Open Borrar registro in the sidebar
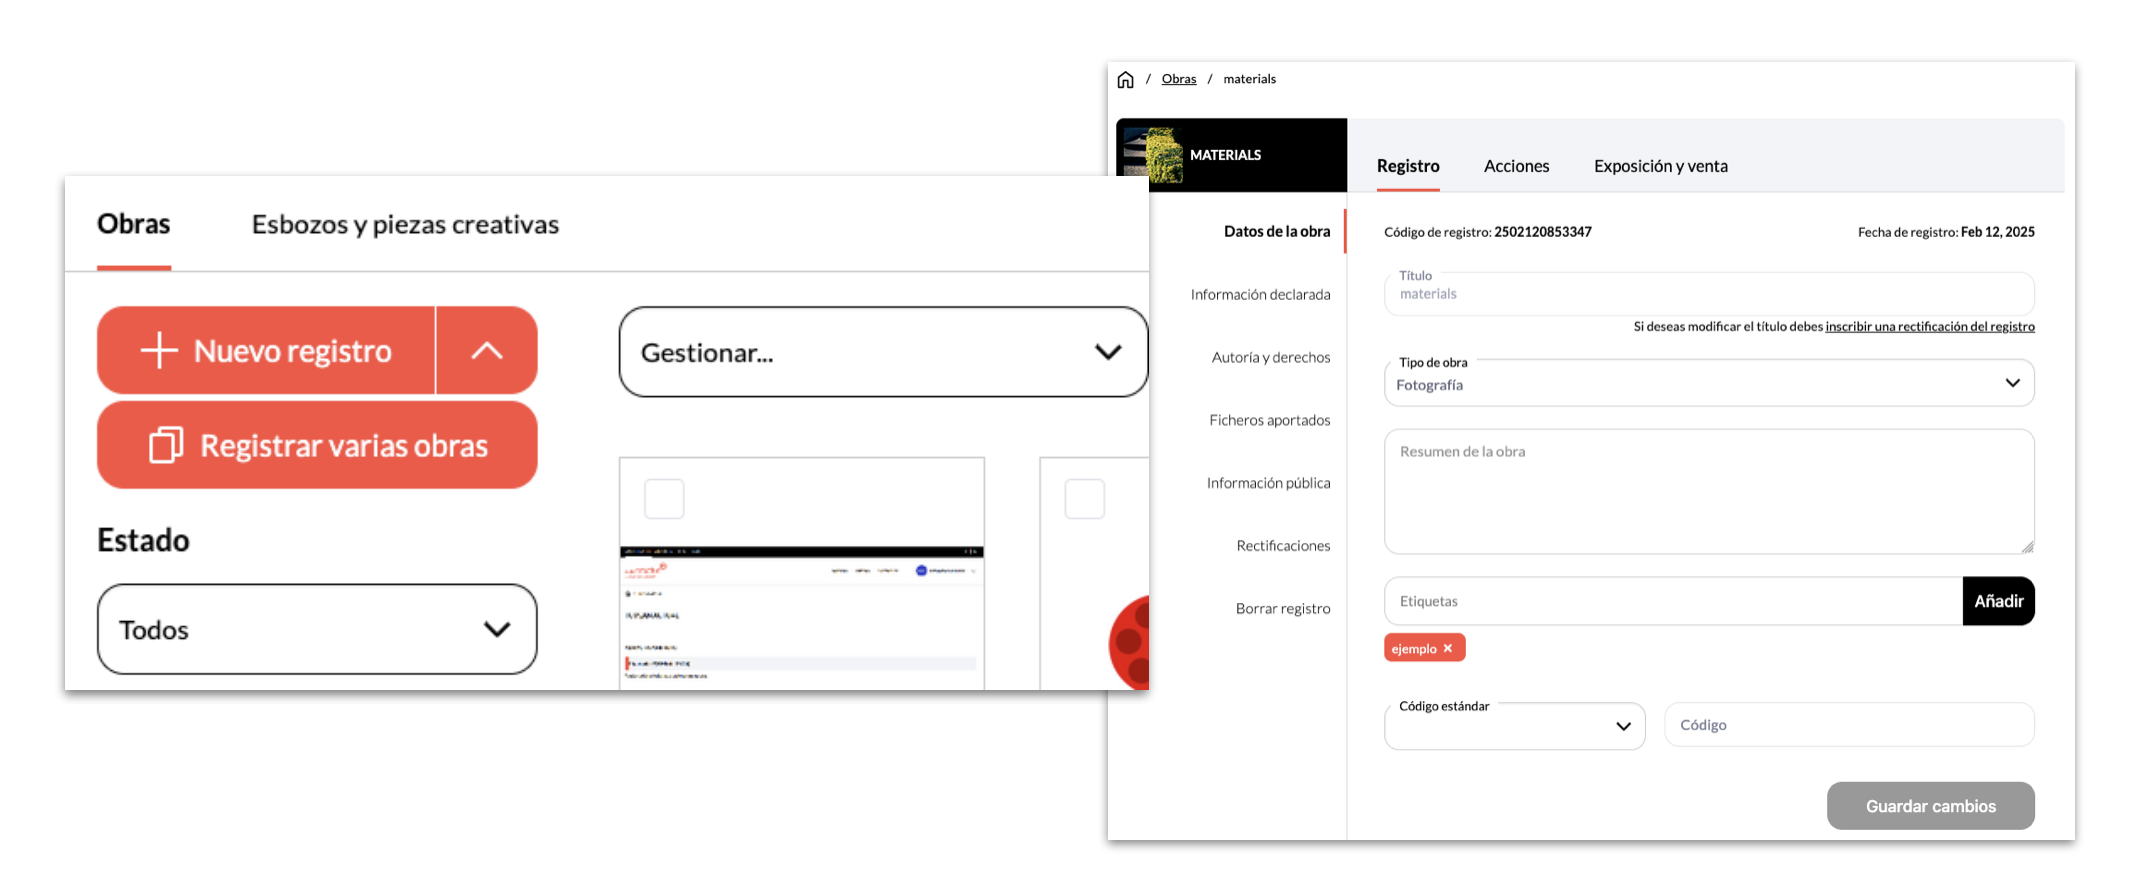Screen dimensions: 2150x894 click(x=1282, y=609)
